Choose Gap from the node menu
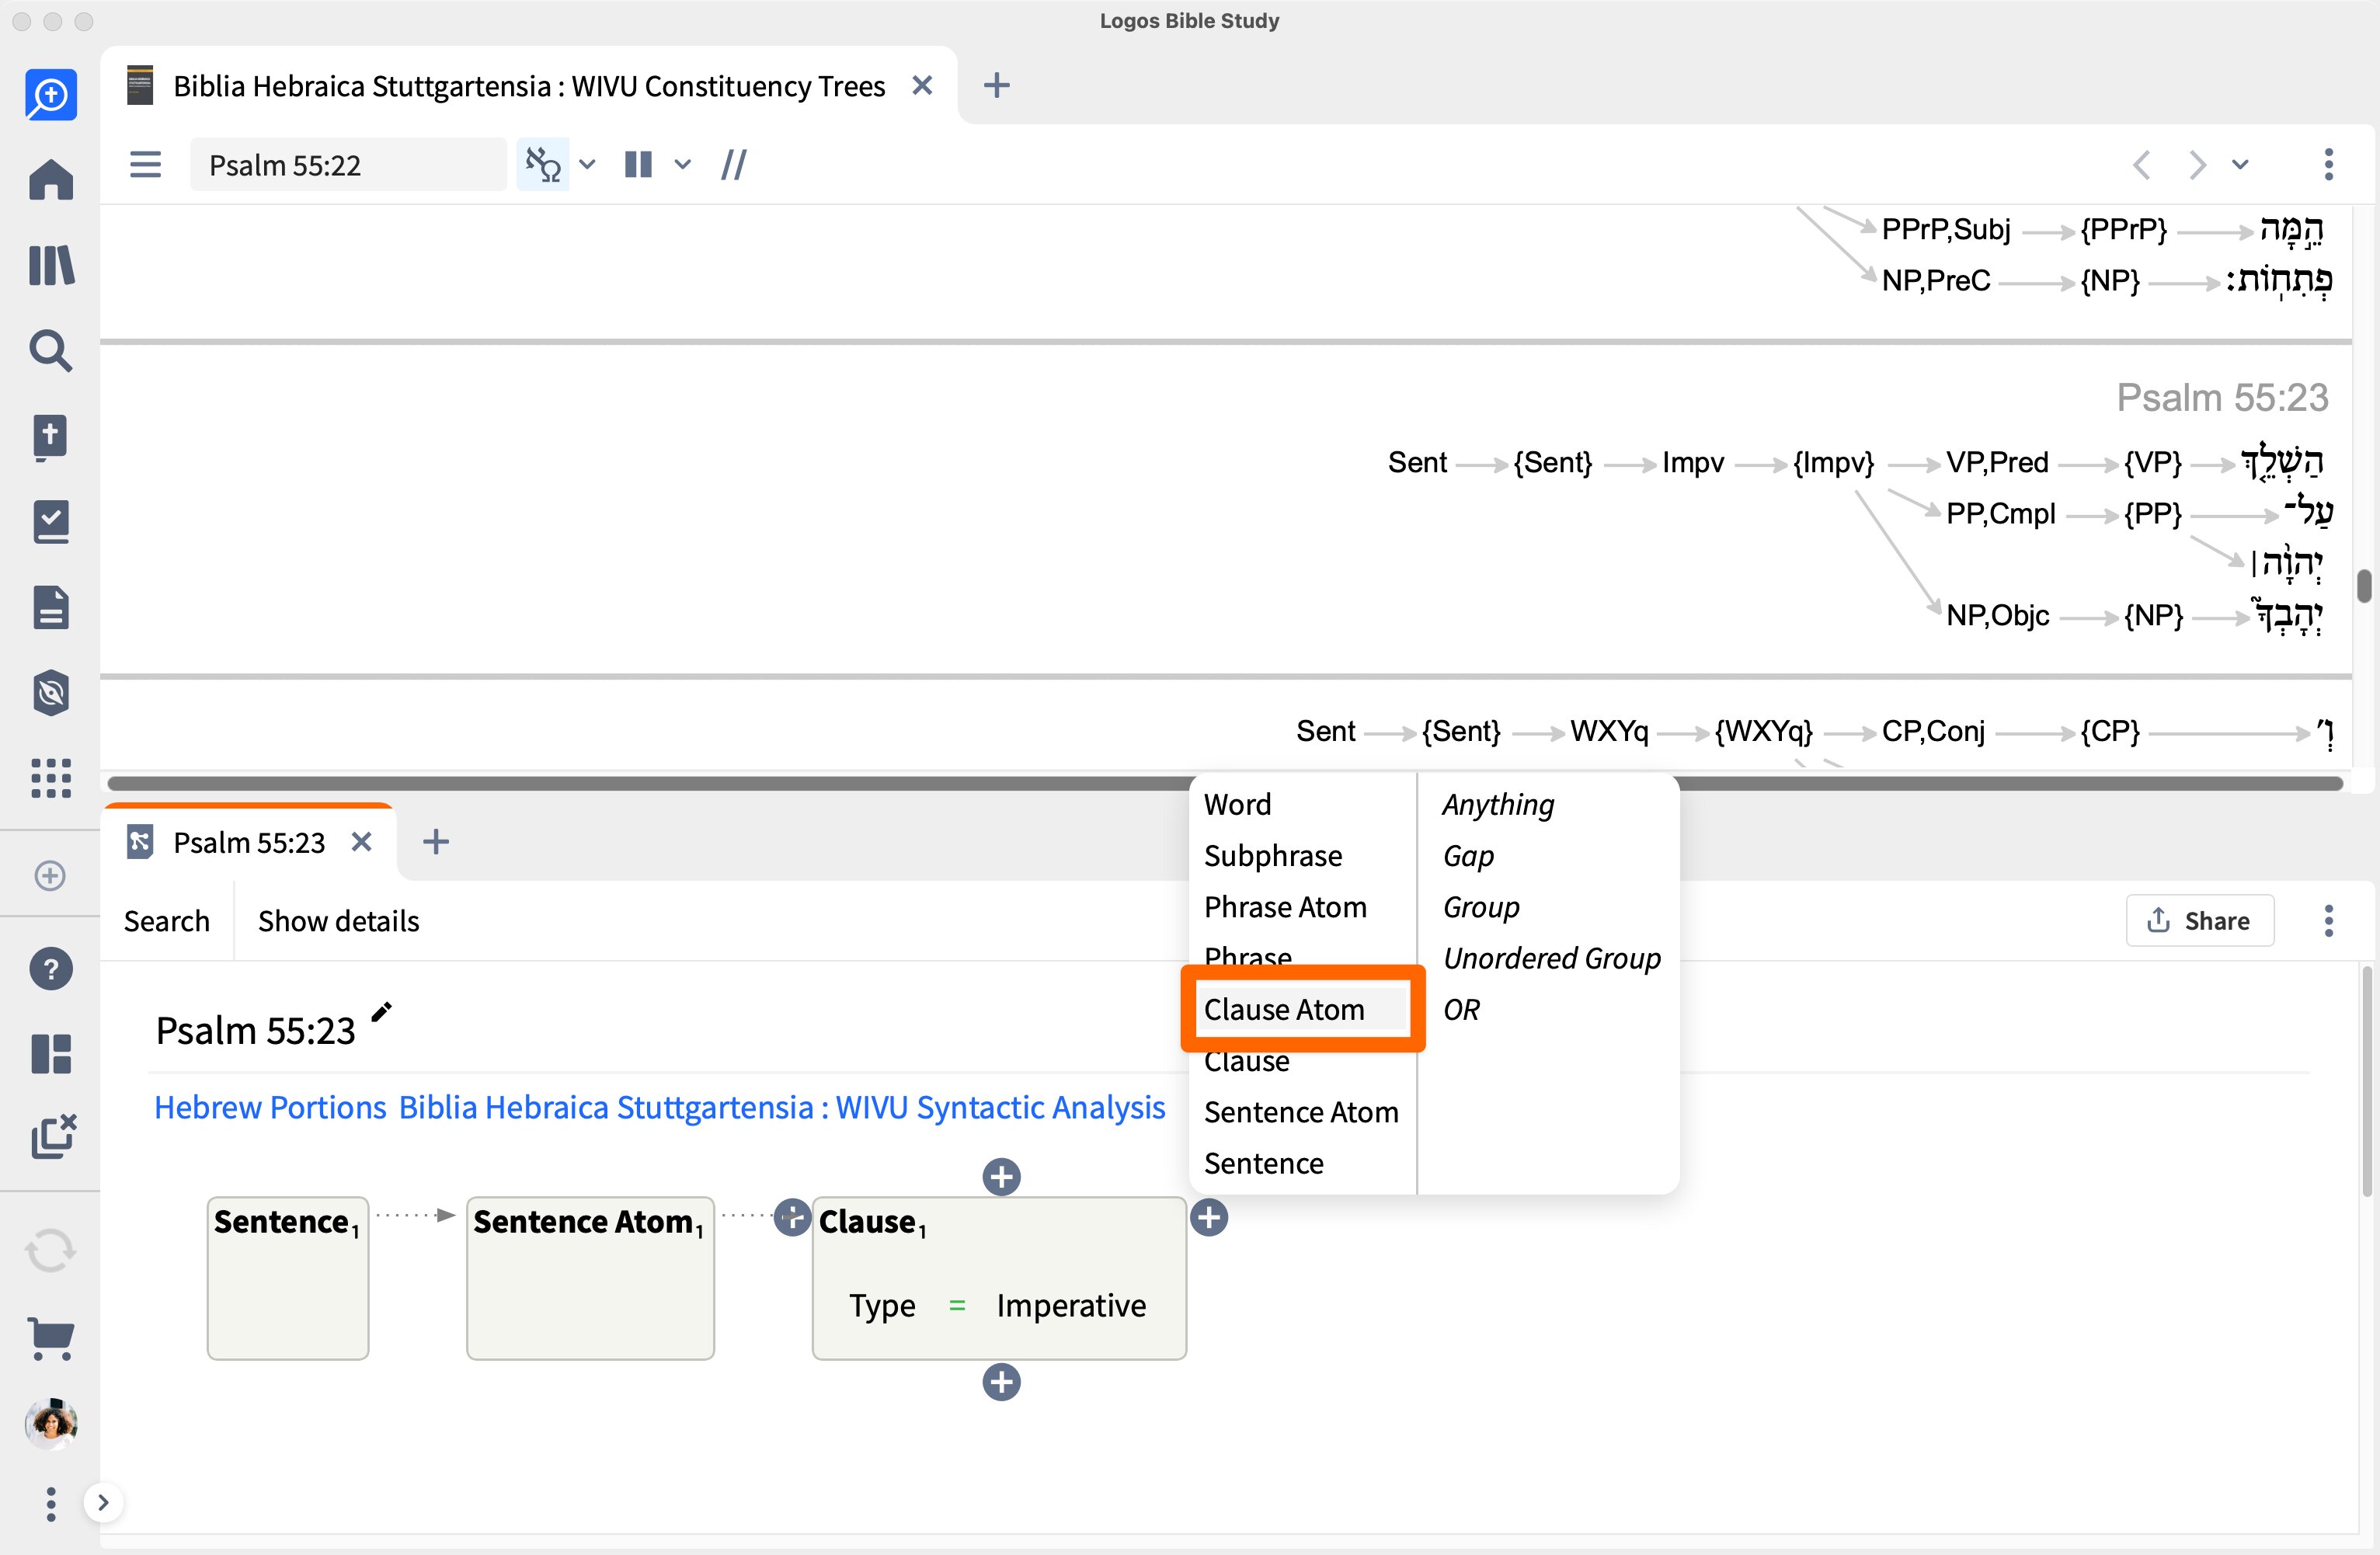Image resolution: width=2380 pixels, height=1555 pixels. coord(1468,856)
